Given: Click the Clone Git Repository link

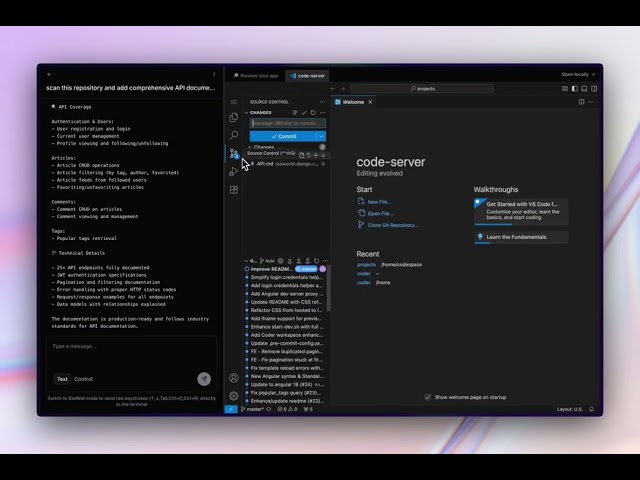Looking at the screenshot, I should (393, 225).
